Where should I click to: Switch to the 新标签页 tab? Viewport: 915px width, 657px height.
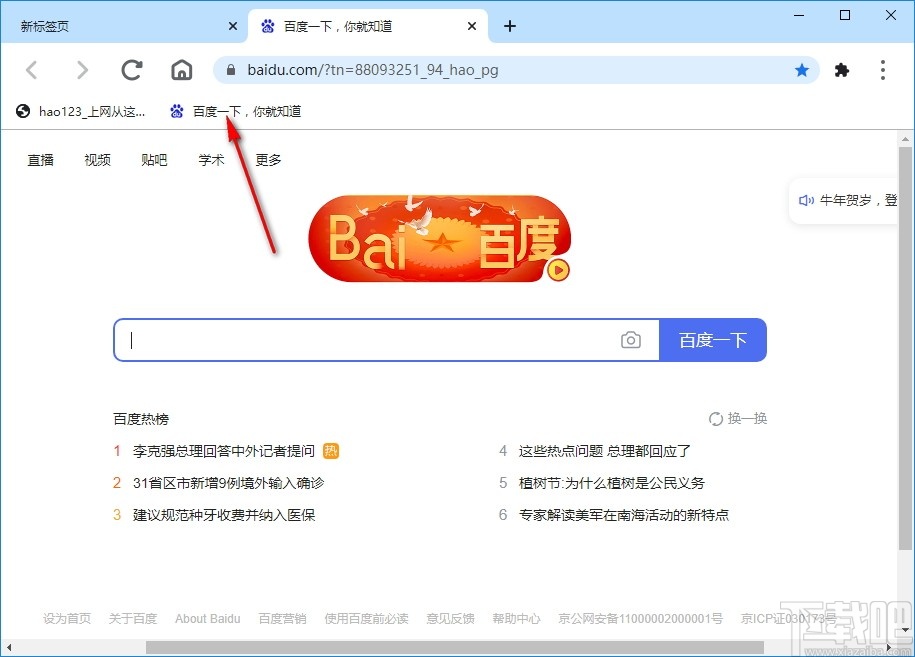[100, 26]
